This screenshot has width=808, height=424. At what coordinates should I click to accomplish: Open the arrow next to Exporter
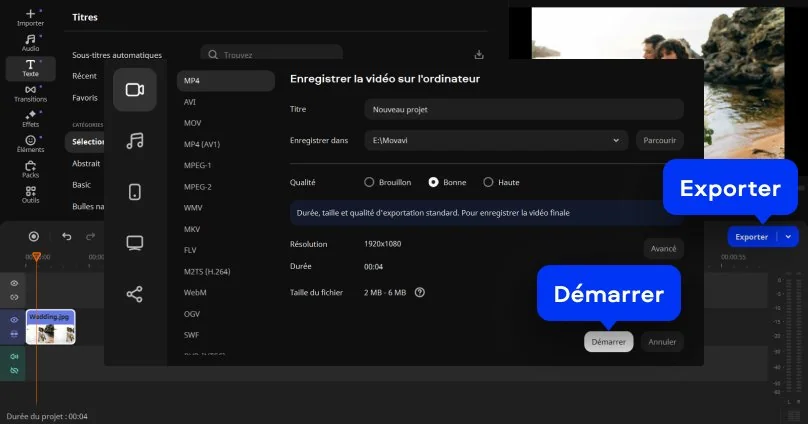[789, 237]
